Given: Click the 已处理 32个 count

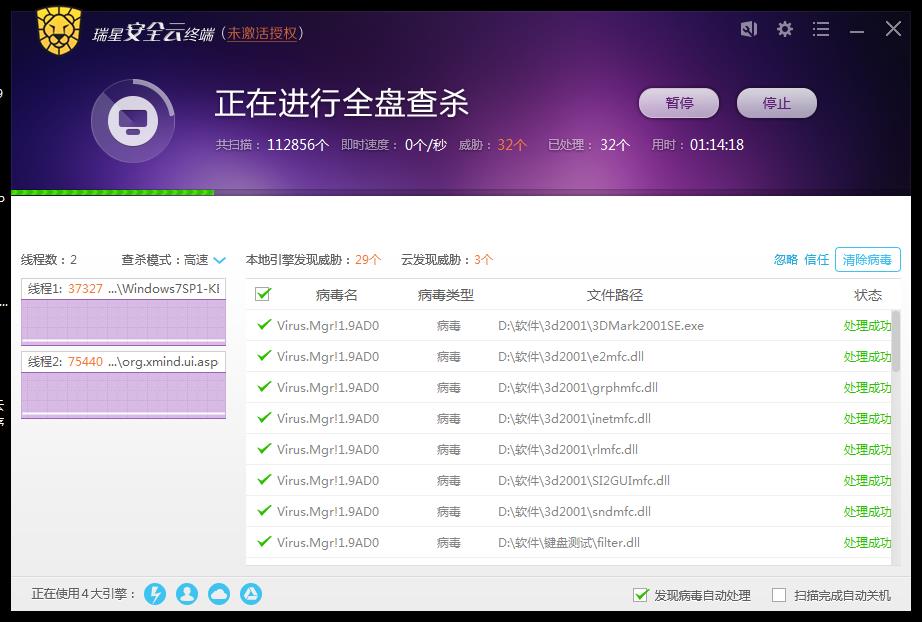Looking at the screenshot, I should [x=589, y=145].
